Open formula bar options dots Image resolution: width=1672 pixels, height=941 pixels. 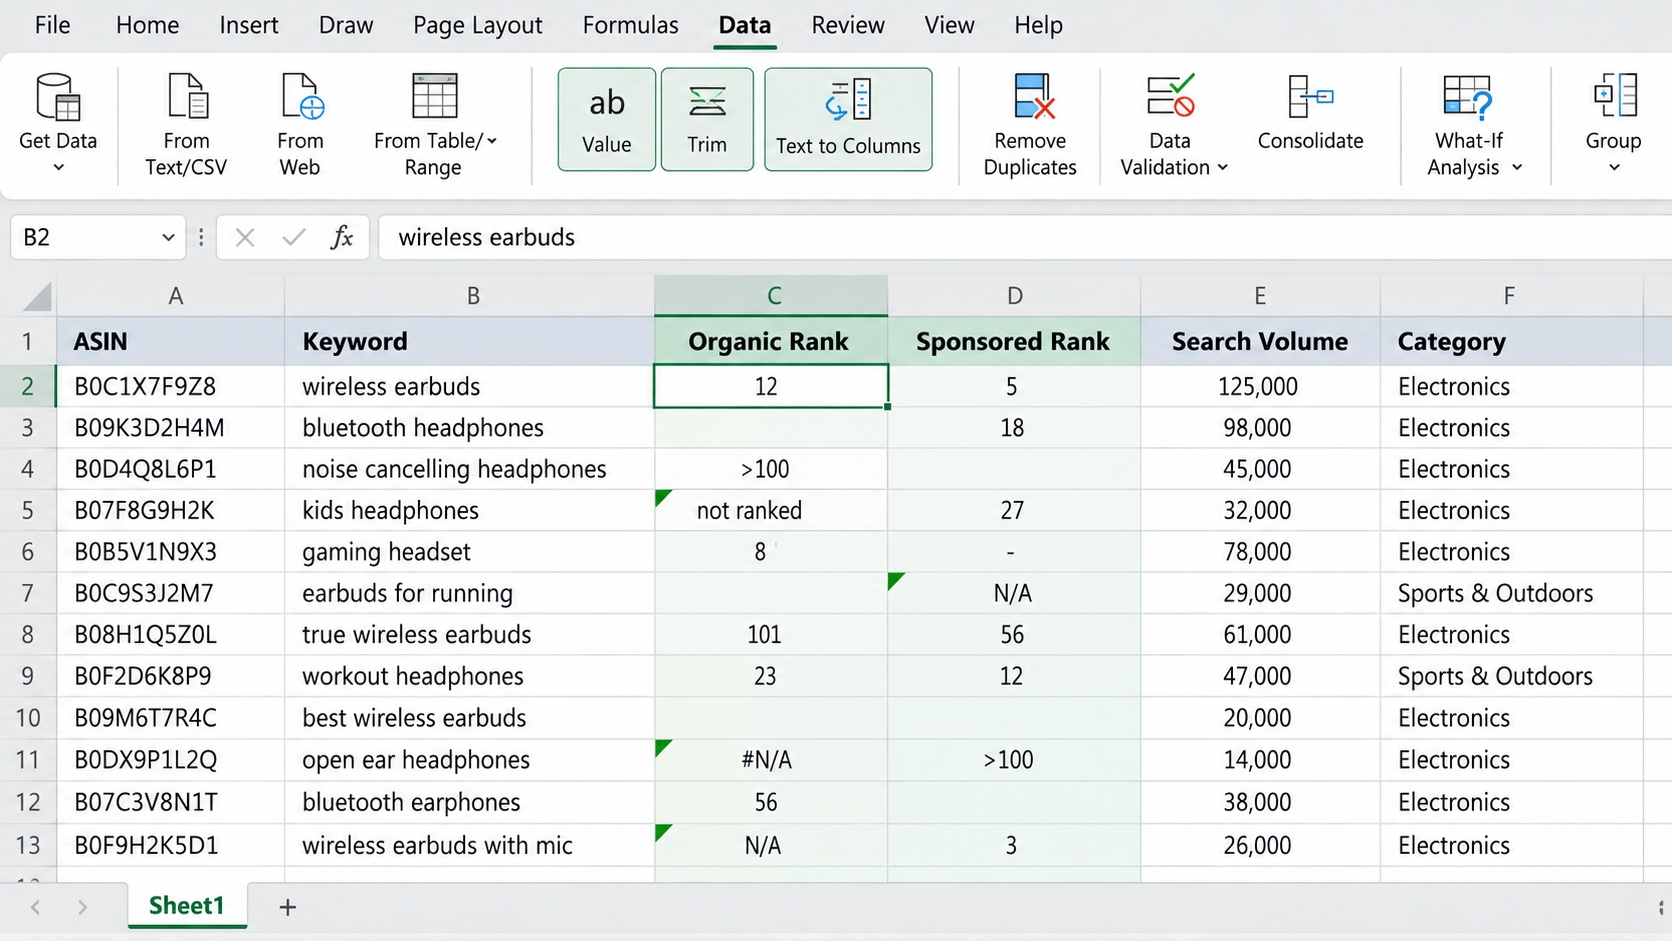click(201, 237)
